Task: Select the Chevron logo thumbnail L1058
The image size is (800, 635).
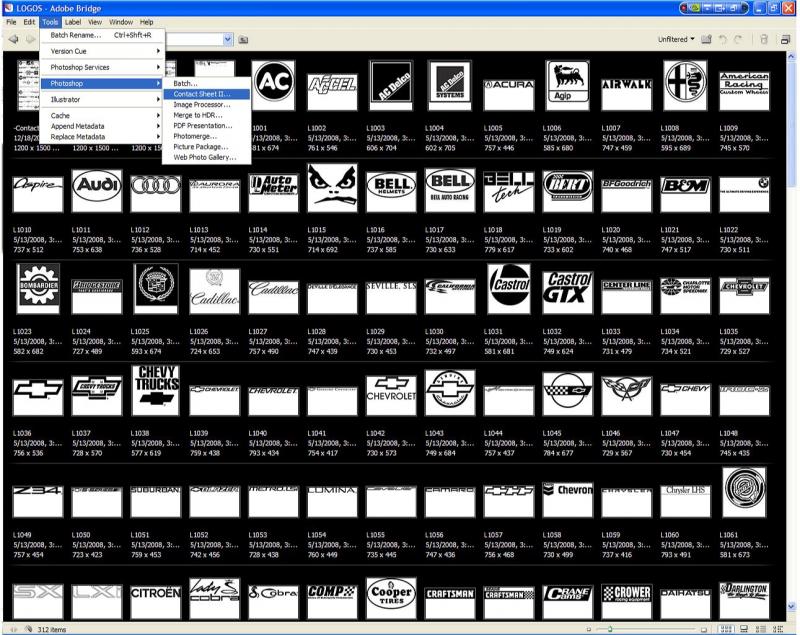Action: coord(568,499)
